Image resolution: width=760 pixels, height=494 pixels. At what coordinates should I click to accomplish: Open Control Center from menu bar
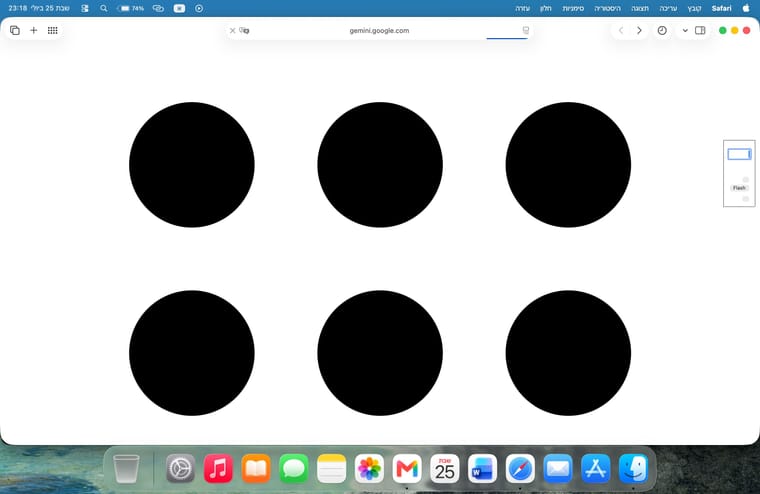click(x=85, y=8)
